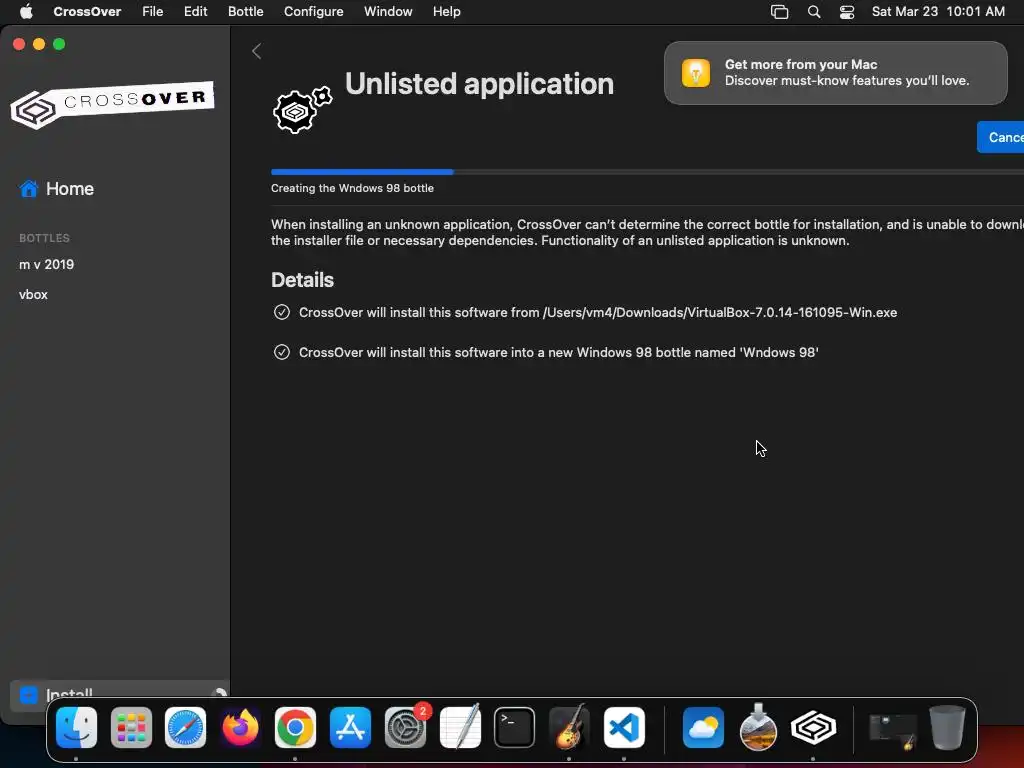
Task: Click the CrossOver logo in the sidebar
Action: (x=112, y=104)
